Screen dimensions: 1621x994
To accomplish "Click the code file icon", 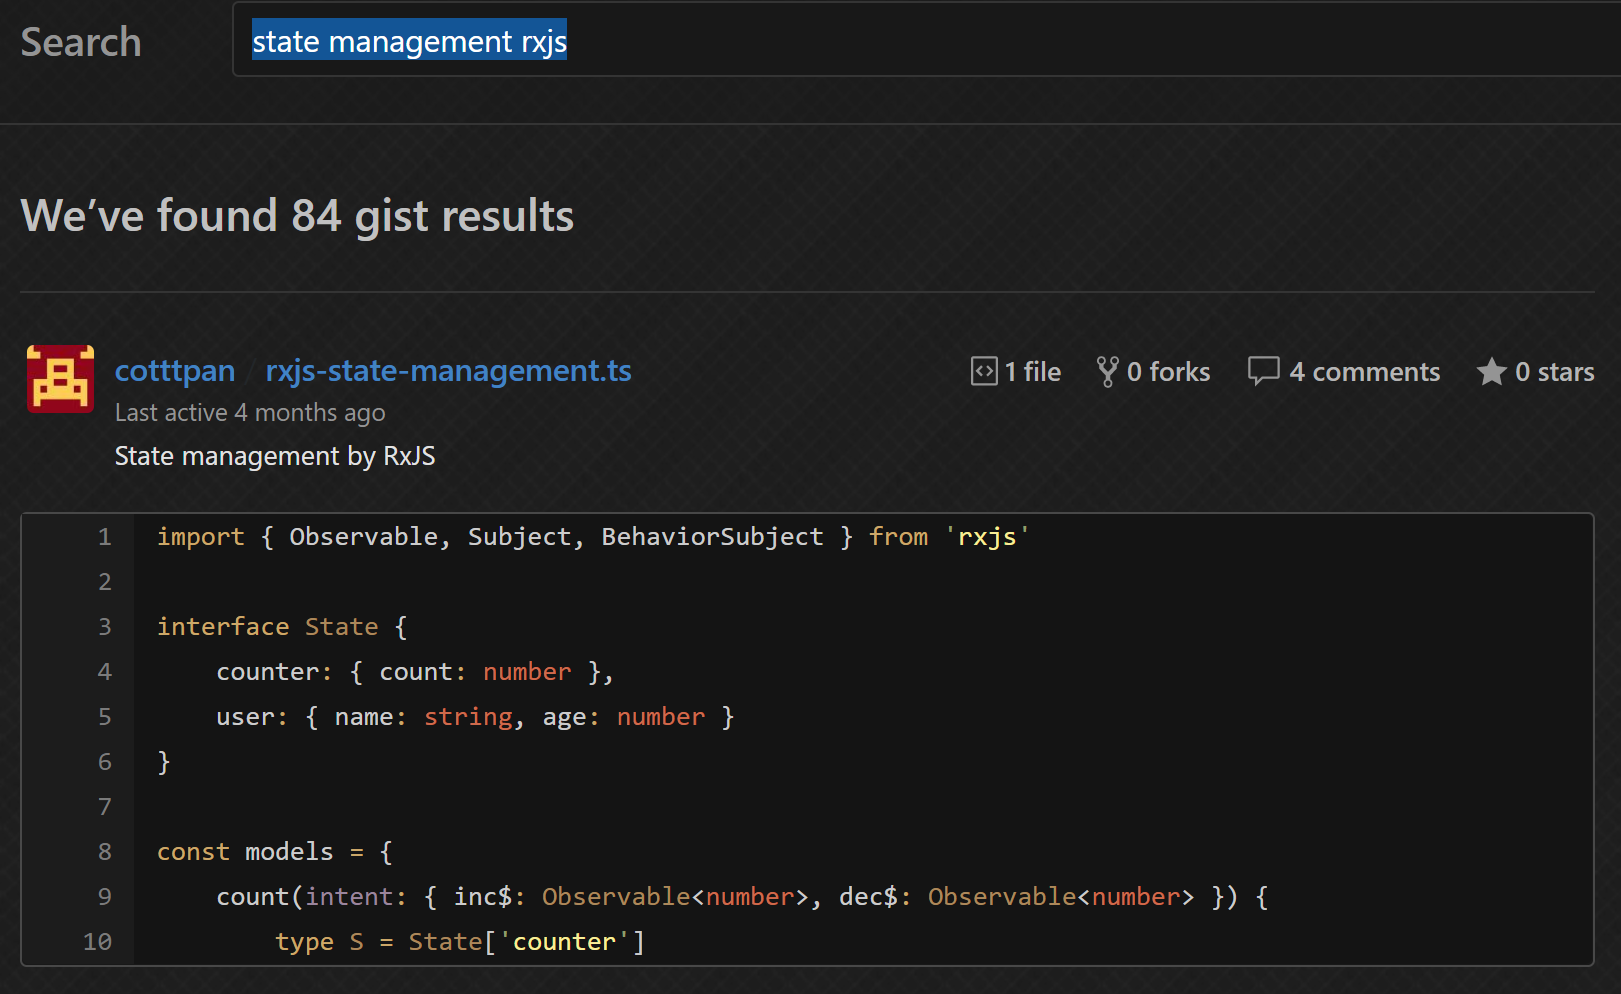I will coord(984,372).
